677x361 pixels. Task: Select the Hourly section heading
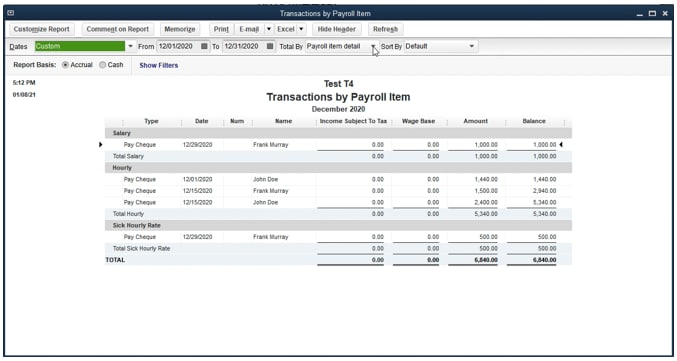122,168
